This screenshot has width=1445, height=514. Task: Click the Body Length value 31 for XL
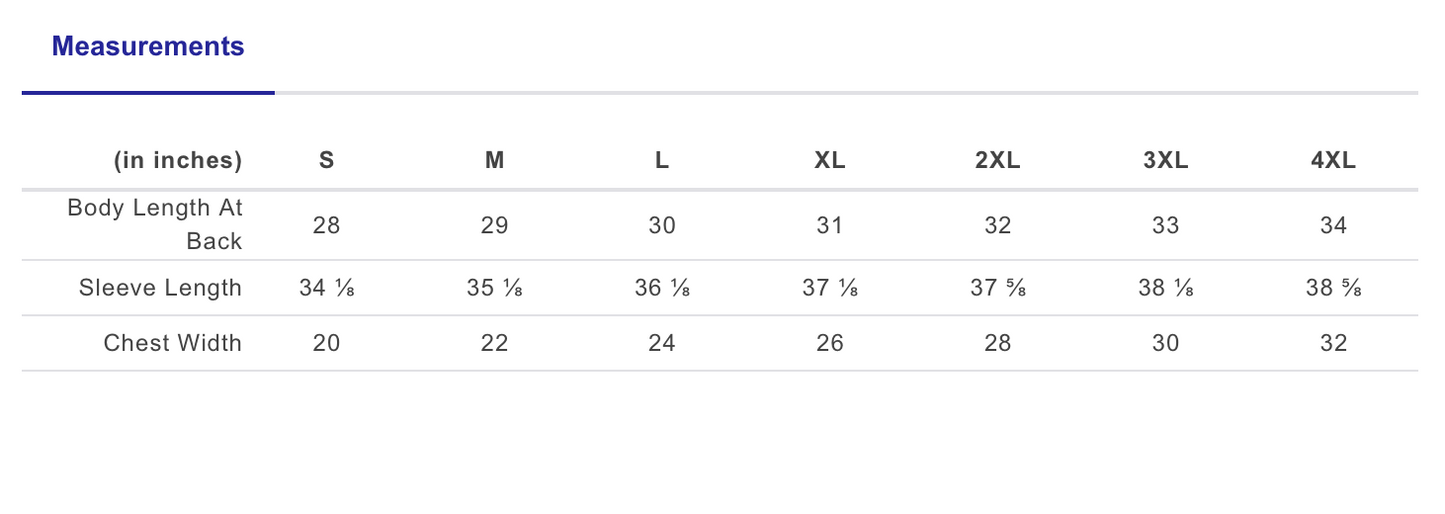click(830, 225)
